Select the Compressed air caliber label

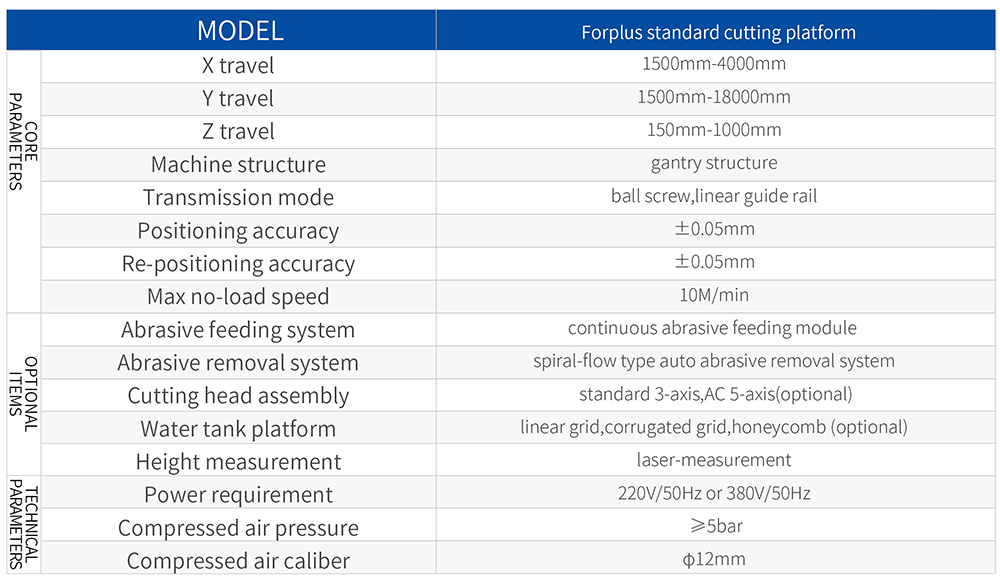(x=238, y=561)
